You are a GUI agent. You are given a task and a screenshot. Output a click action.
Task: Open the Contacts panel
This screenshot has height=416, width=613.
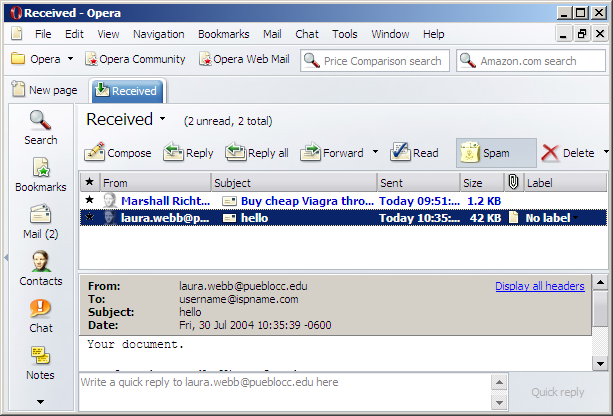[x=40, y=268]
